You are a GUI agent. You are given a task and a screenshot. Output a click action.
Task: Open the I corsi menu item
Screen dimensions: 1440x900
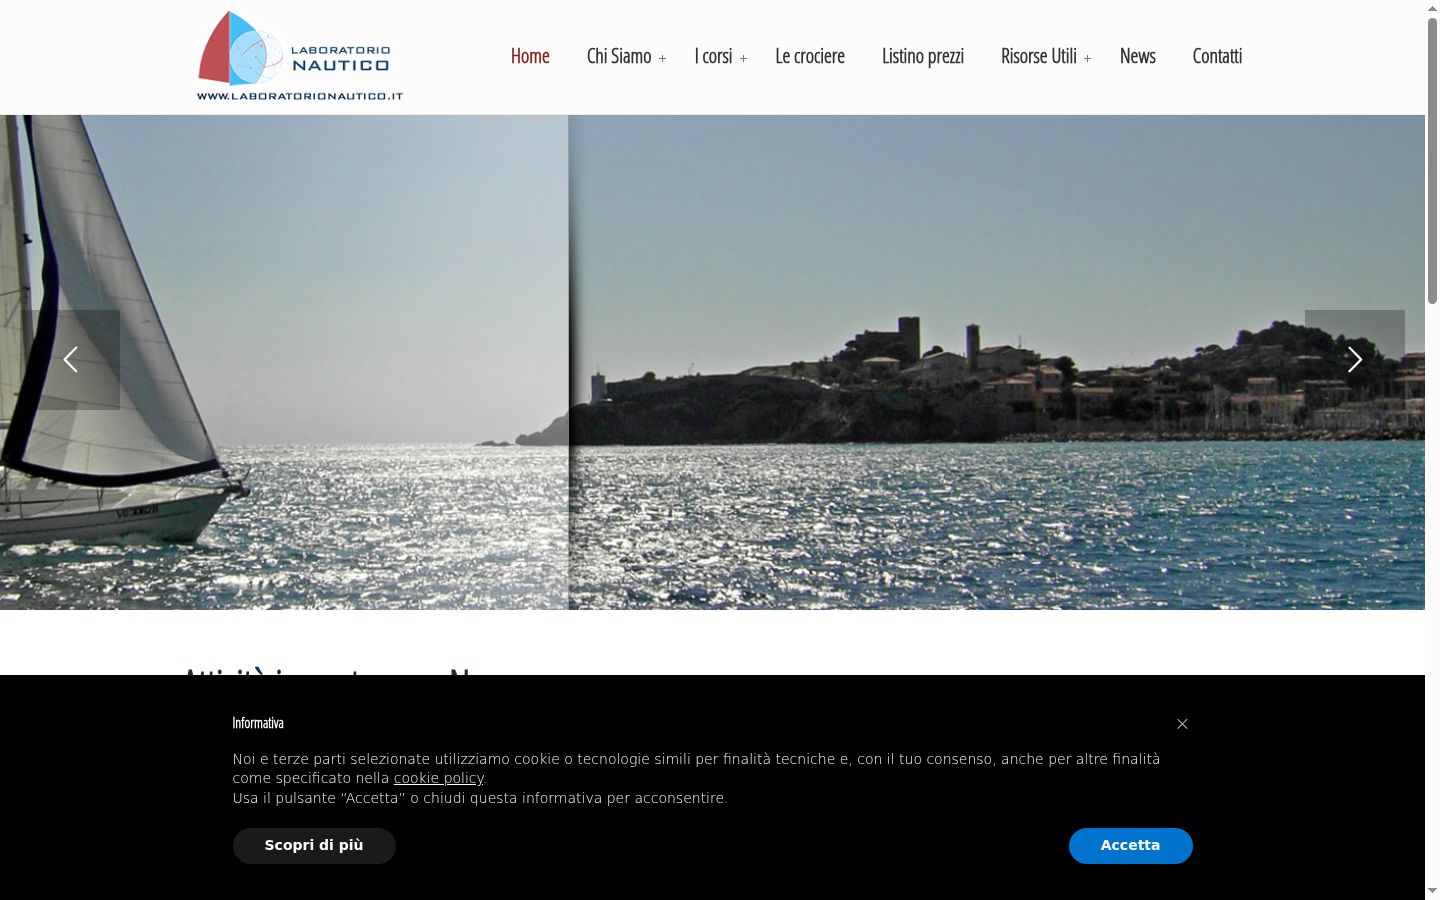(x=714, y=56)
